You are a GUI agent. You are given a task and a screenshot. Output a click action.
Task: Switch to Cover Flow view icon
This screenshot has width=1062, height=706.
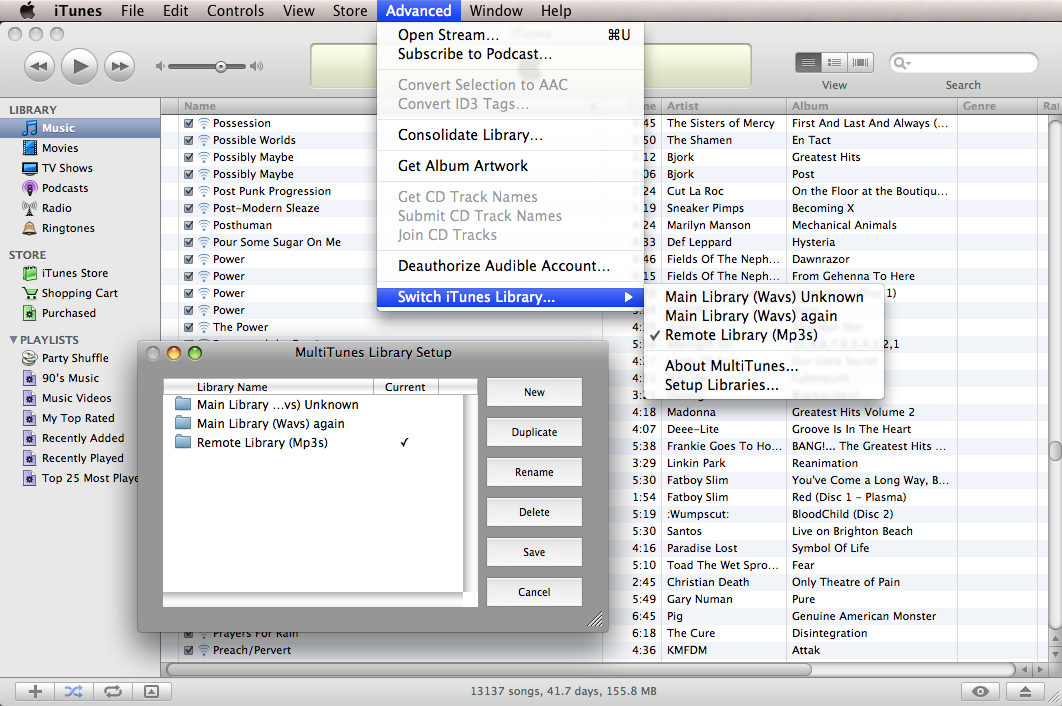[x=860, y=63]
